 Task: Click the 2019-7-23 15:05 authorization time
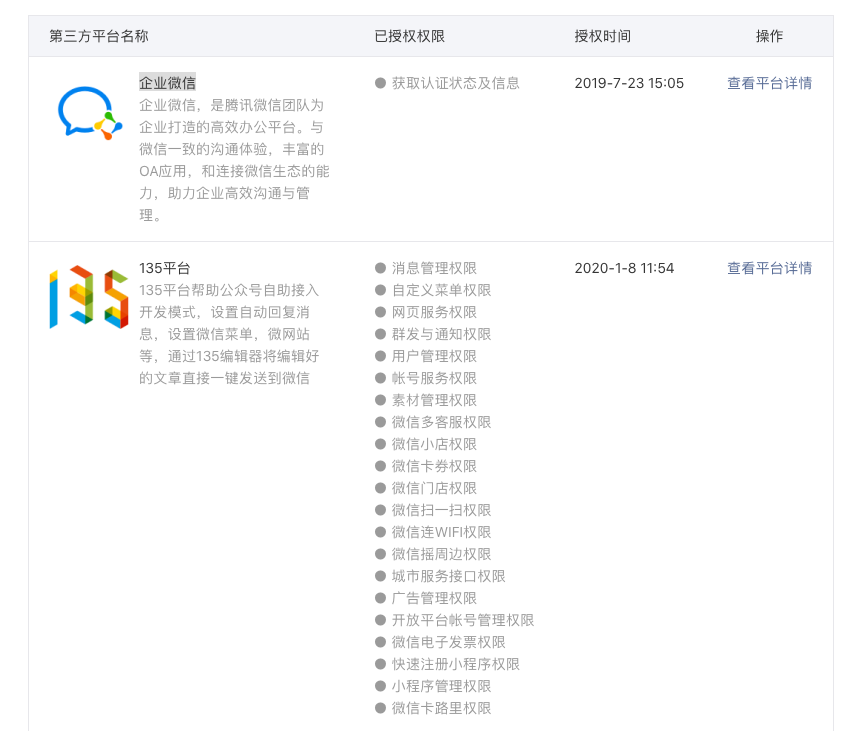(x=629, y=83)
